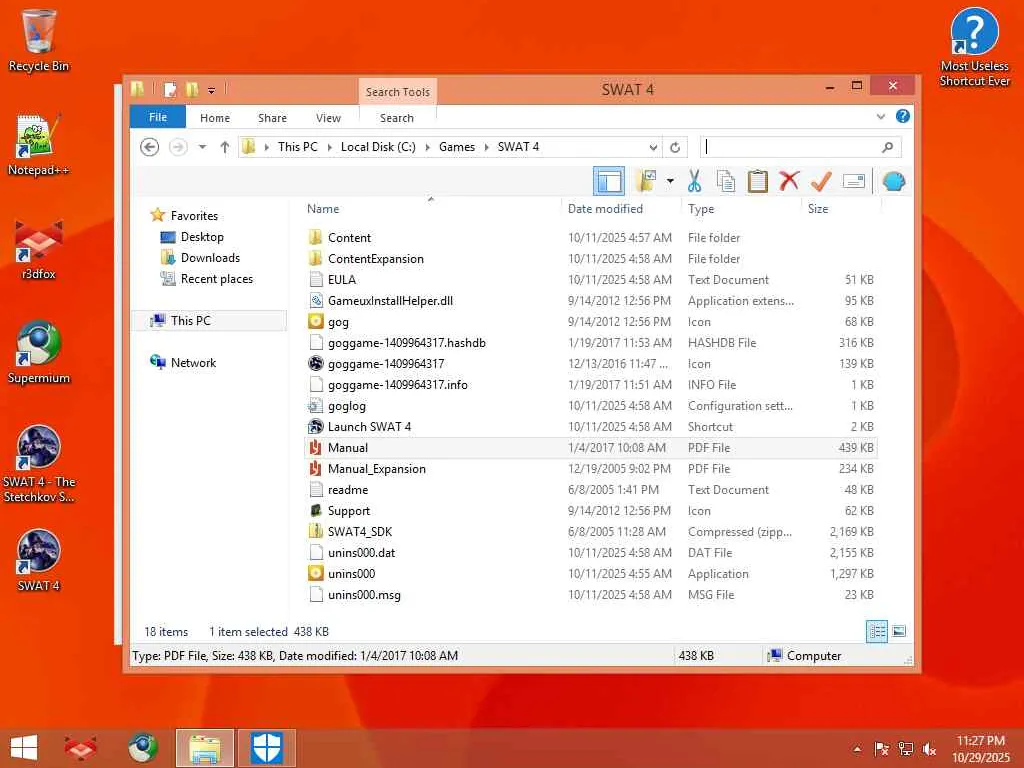Select Downloads in navigation pane
The width and height of the screenshot is (1024, 768).
click(x=210, y=258)
